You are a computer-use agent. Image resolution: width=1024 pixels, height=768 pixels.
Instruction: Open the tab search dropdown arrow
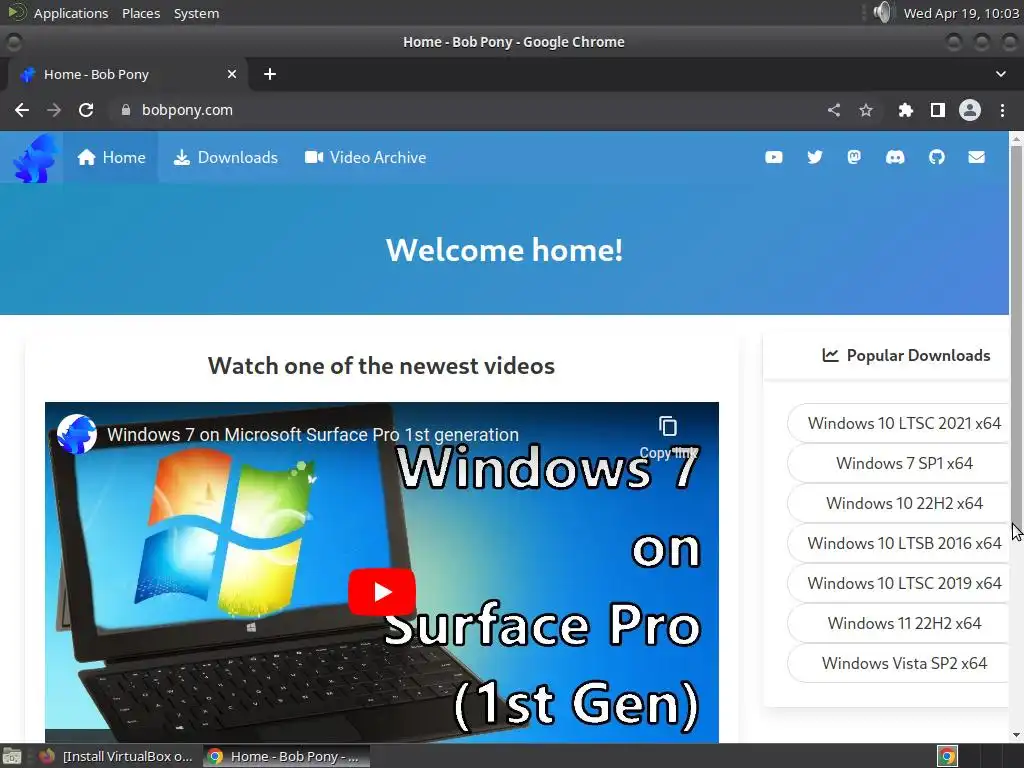click(x=1000, y=74)
